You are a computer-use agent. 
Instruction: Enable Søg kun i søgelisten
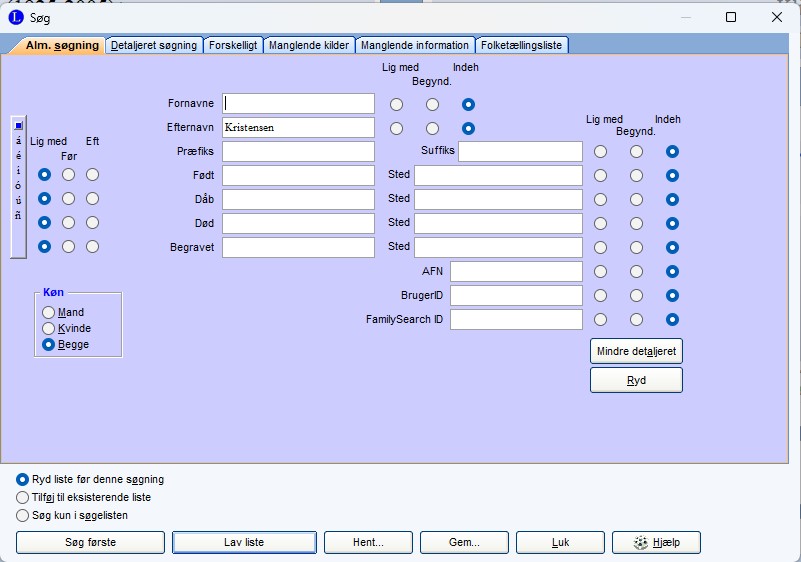tap(23, 515)
